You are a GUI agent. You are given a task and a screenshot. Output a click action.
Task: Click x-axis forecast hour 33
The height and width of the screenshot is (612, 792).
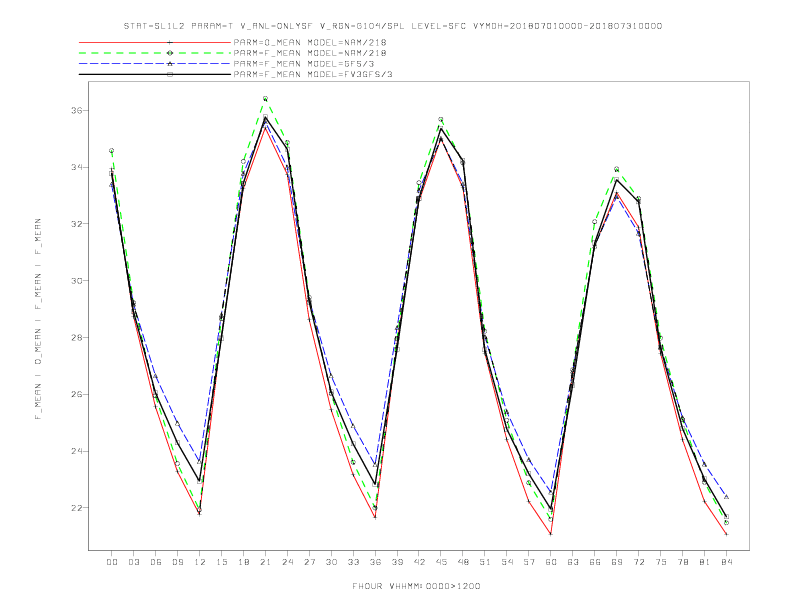[353, 562]
